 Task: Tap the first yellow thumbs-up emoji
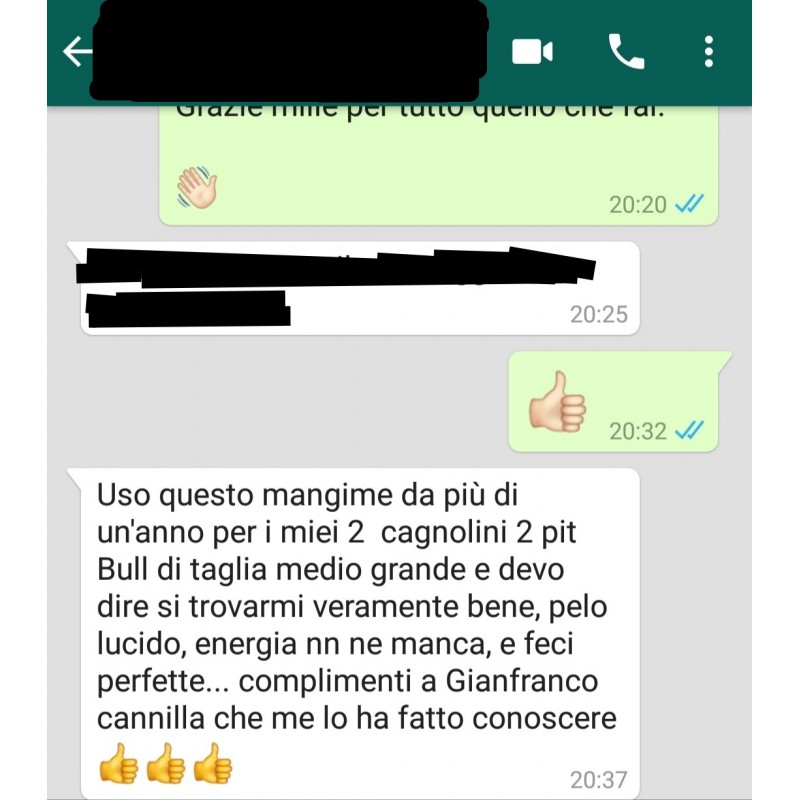[118, 763]
